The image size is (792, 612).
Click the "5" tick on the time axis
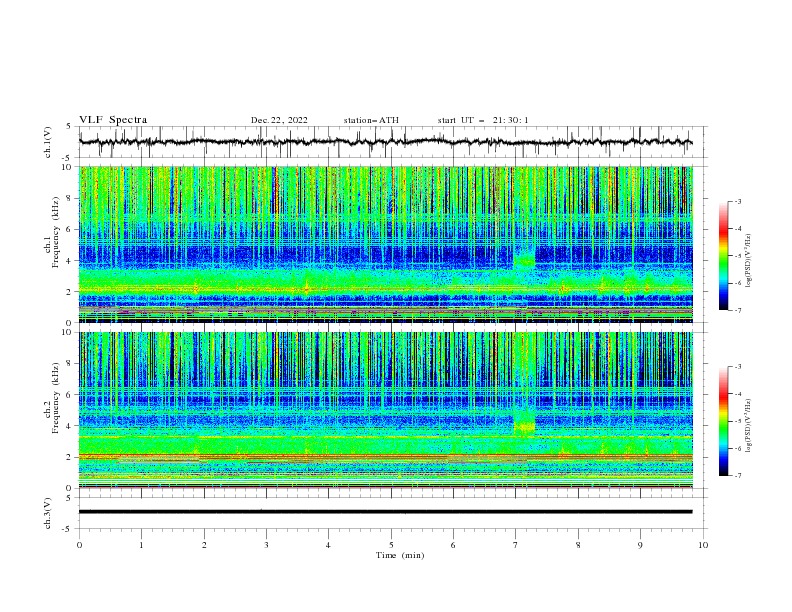(x=391, y=545)
